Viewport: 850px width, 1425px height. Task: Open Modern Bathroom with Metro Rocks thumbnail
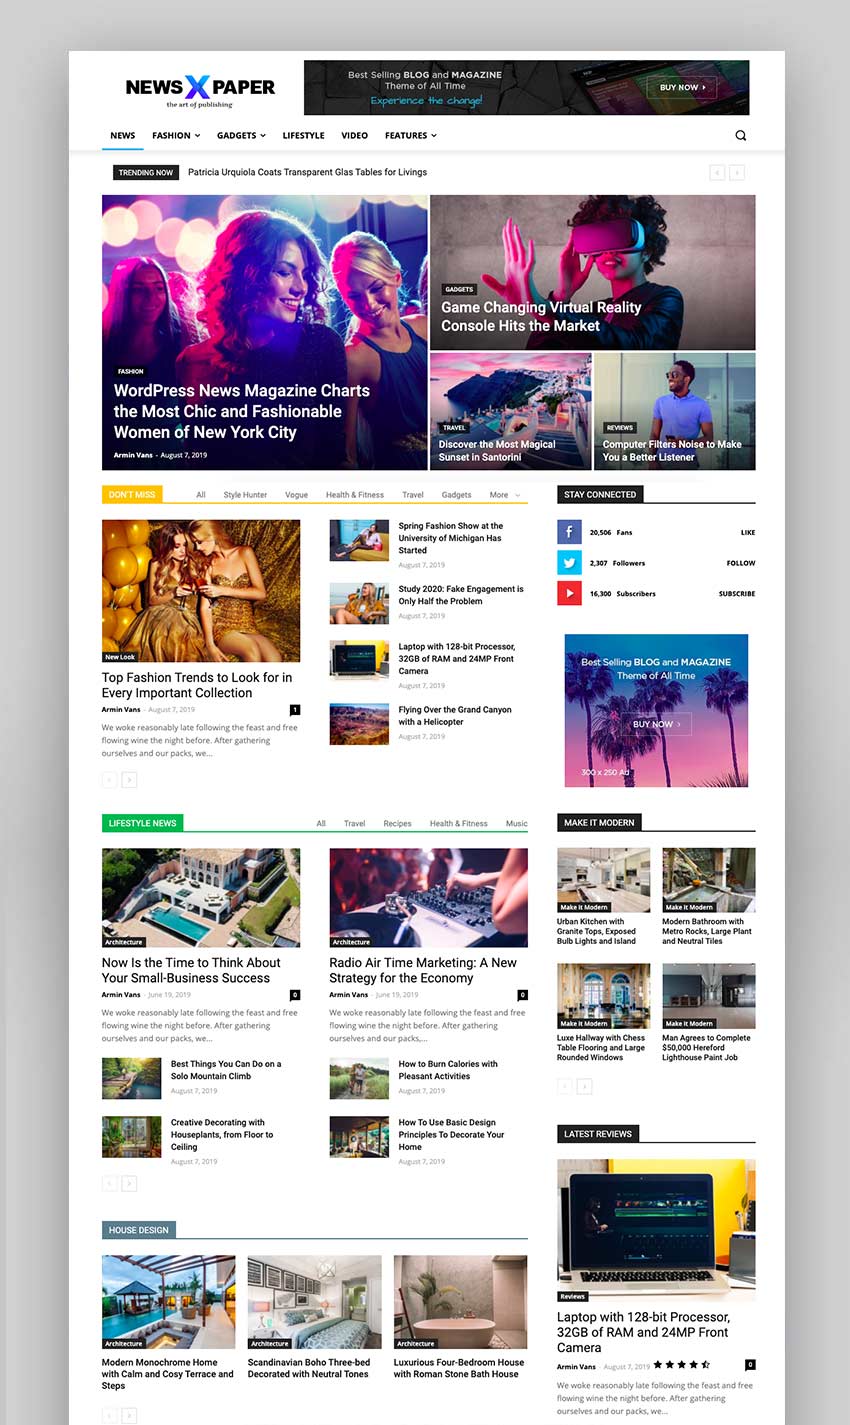click(x=709, y=880)
